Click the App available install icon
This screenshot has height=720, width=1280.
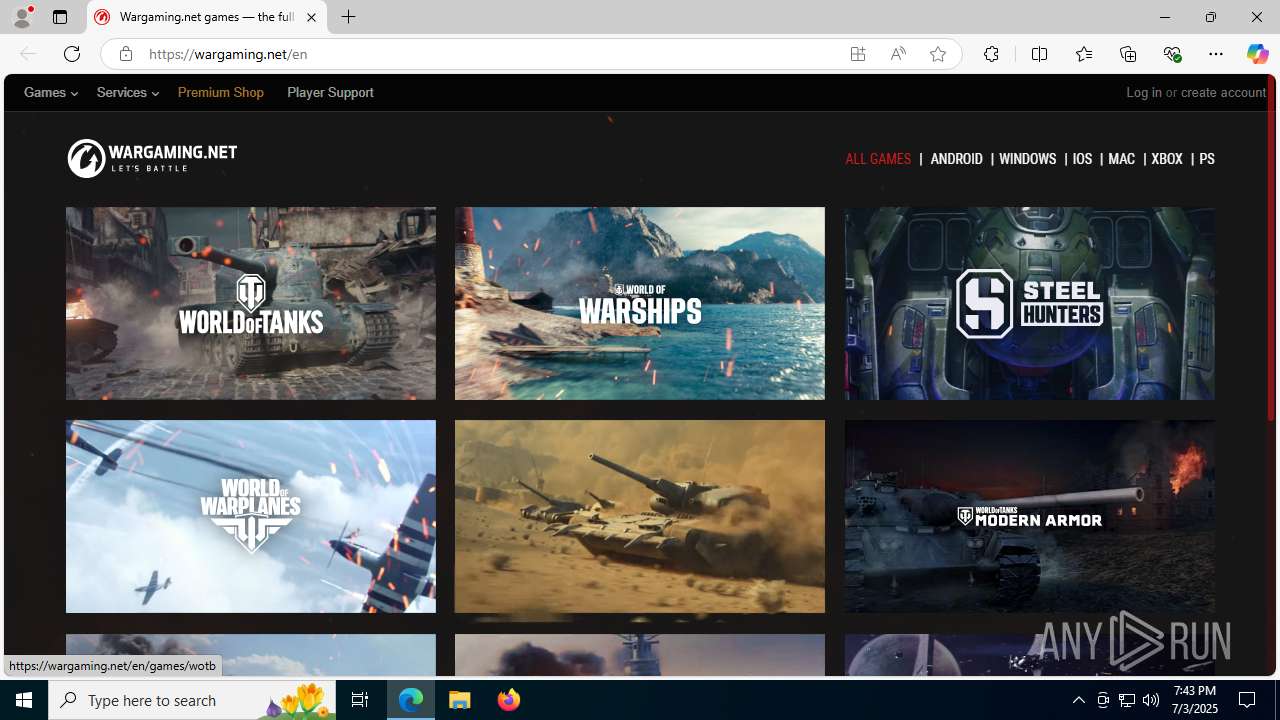858,54
